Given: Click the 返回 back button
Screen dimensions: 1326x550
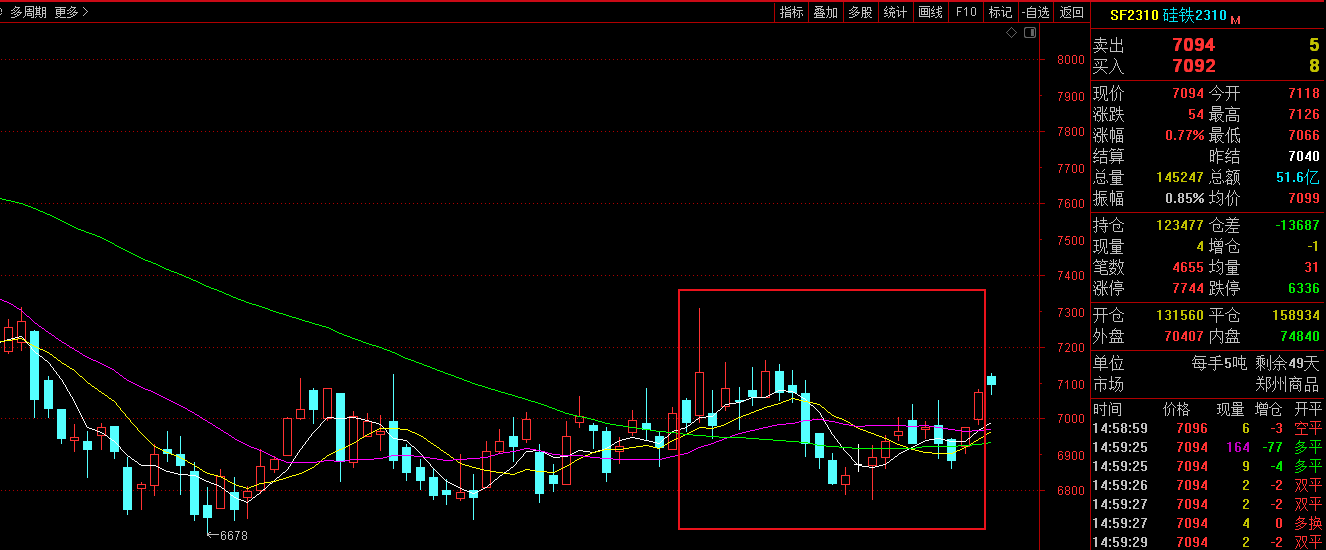Looking at the screenshot, I should [x=1071, y=12].
